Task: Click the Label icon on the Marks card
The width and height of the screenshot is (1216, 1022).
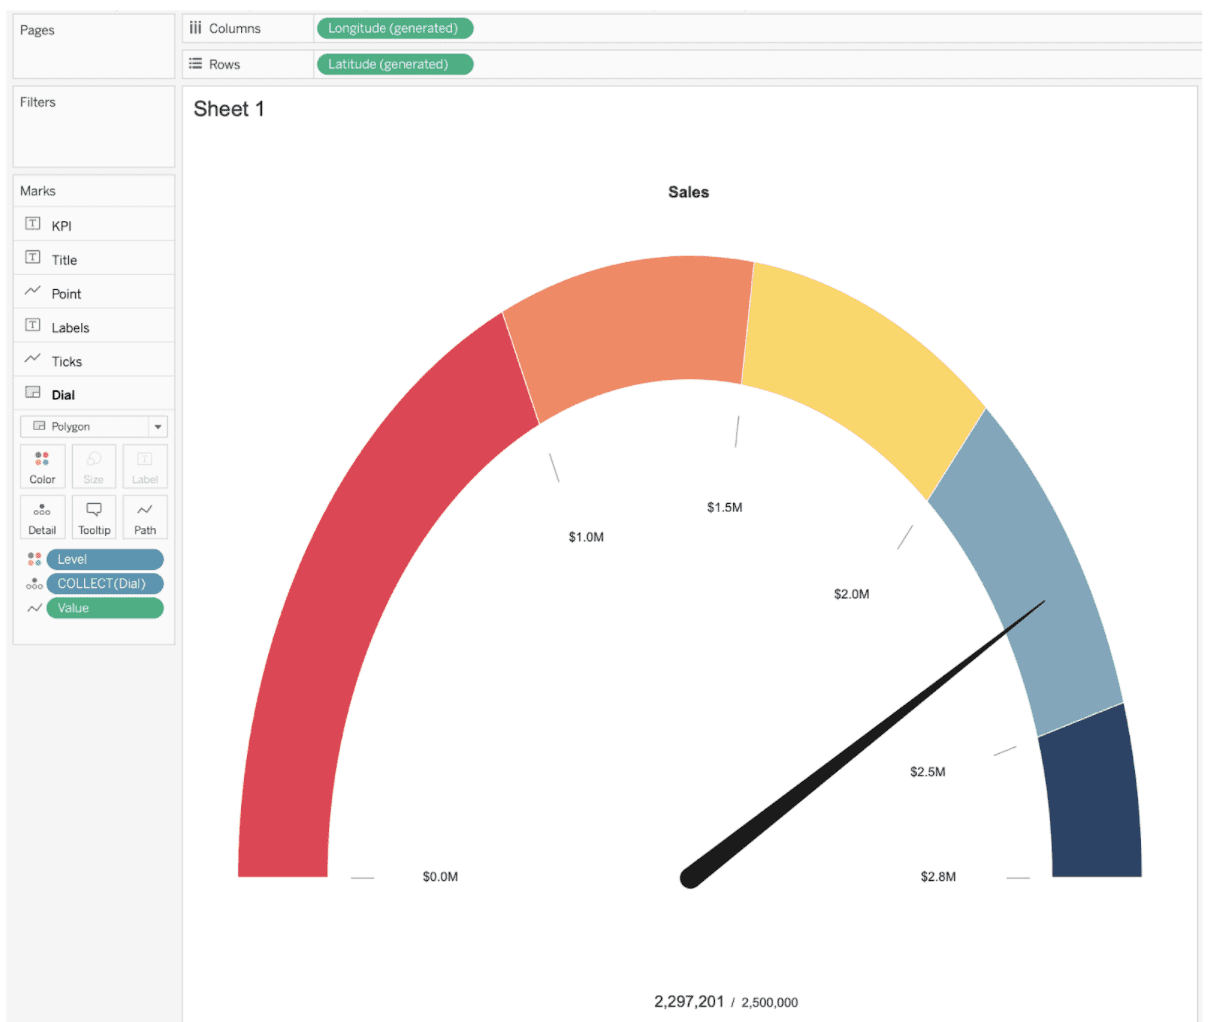Action: [144, 466]
